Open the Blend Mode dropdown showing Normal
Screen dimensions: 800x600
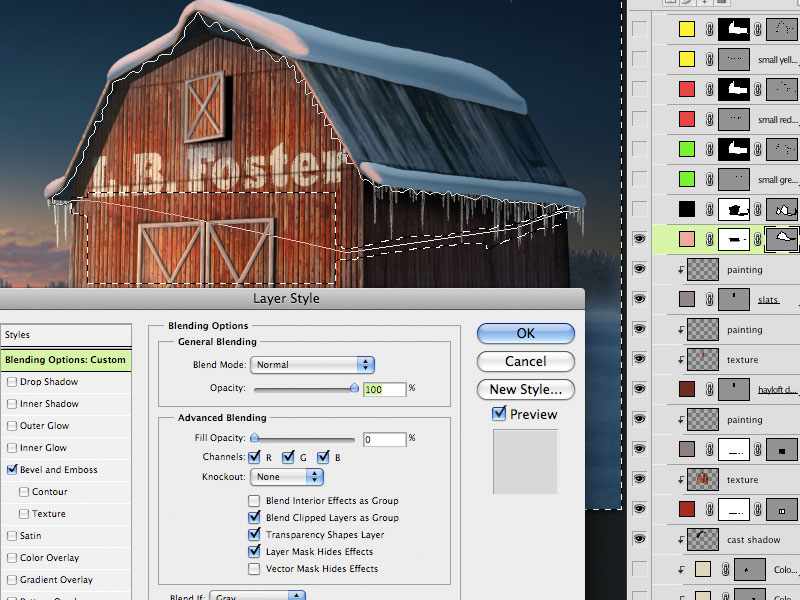click(312, 364)
